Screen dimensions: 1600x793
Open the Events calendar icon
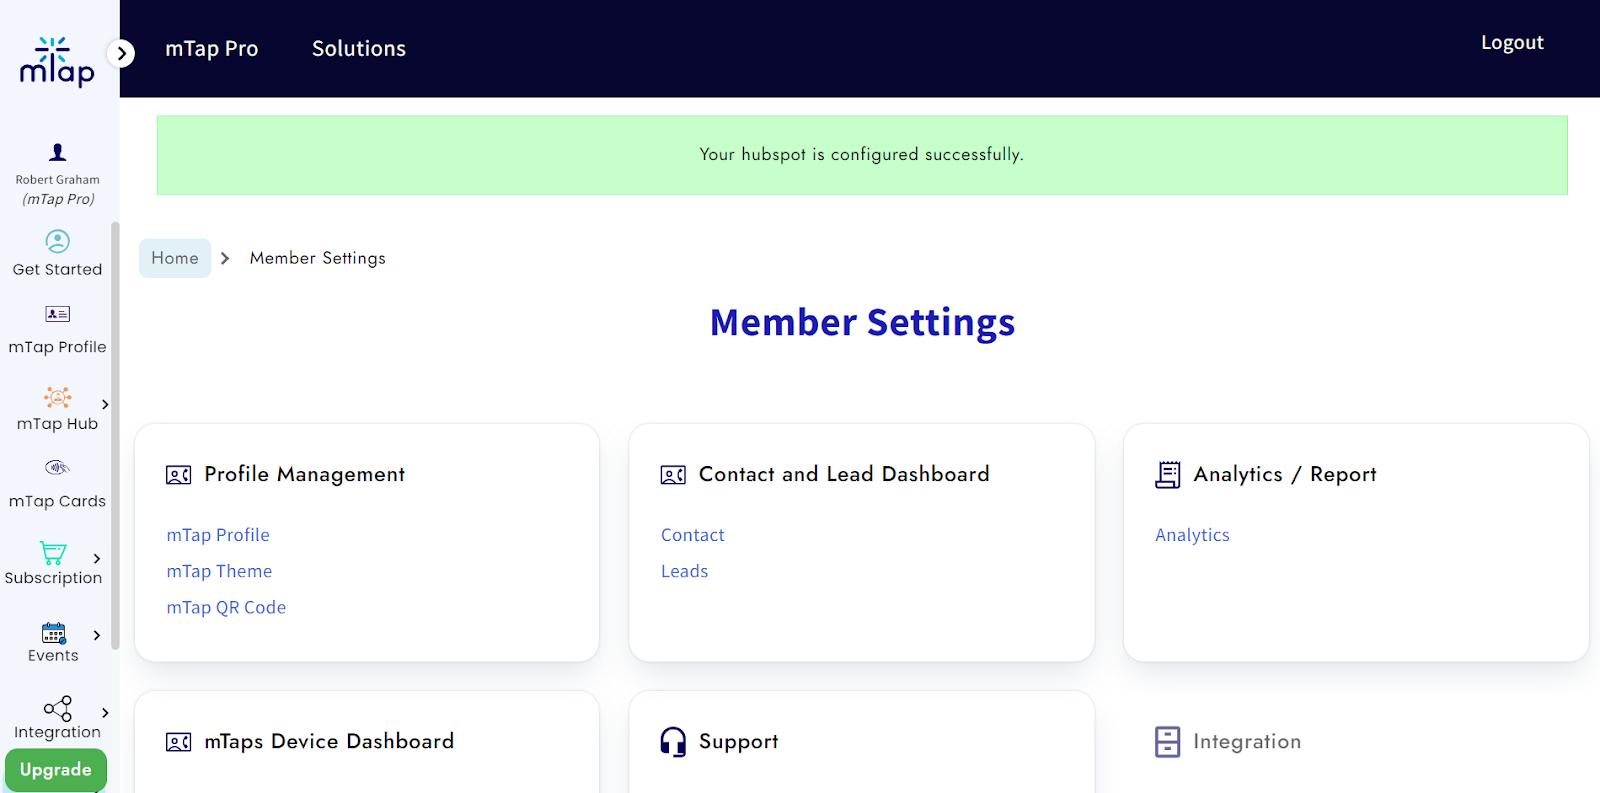(53, 633)
